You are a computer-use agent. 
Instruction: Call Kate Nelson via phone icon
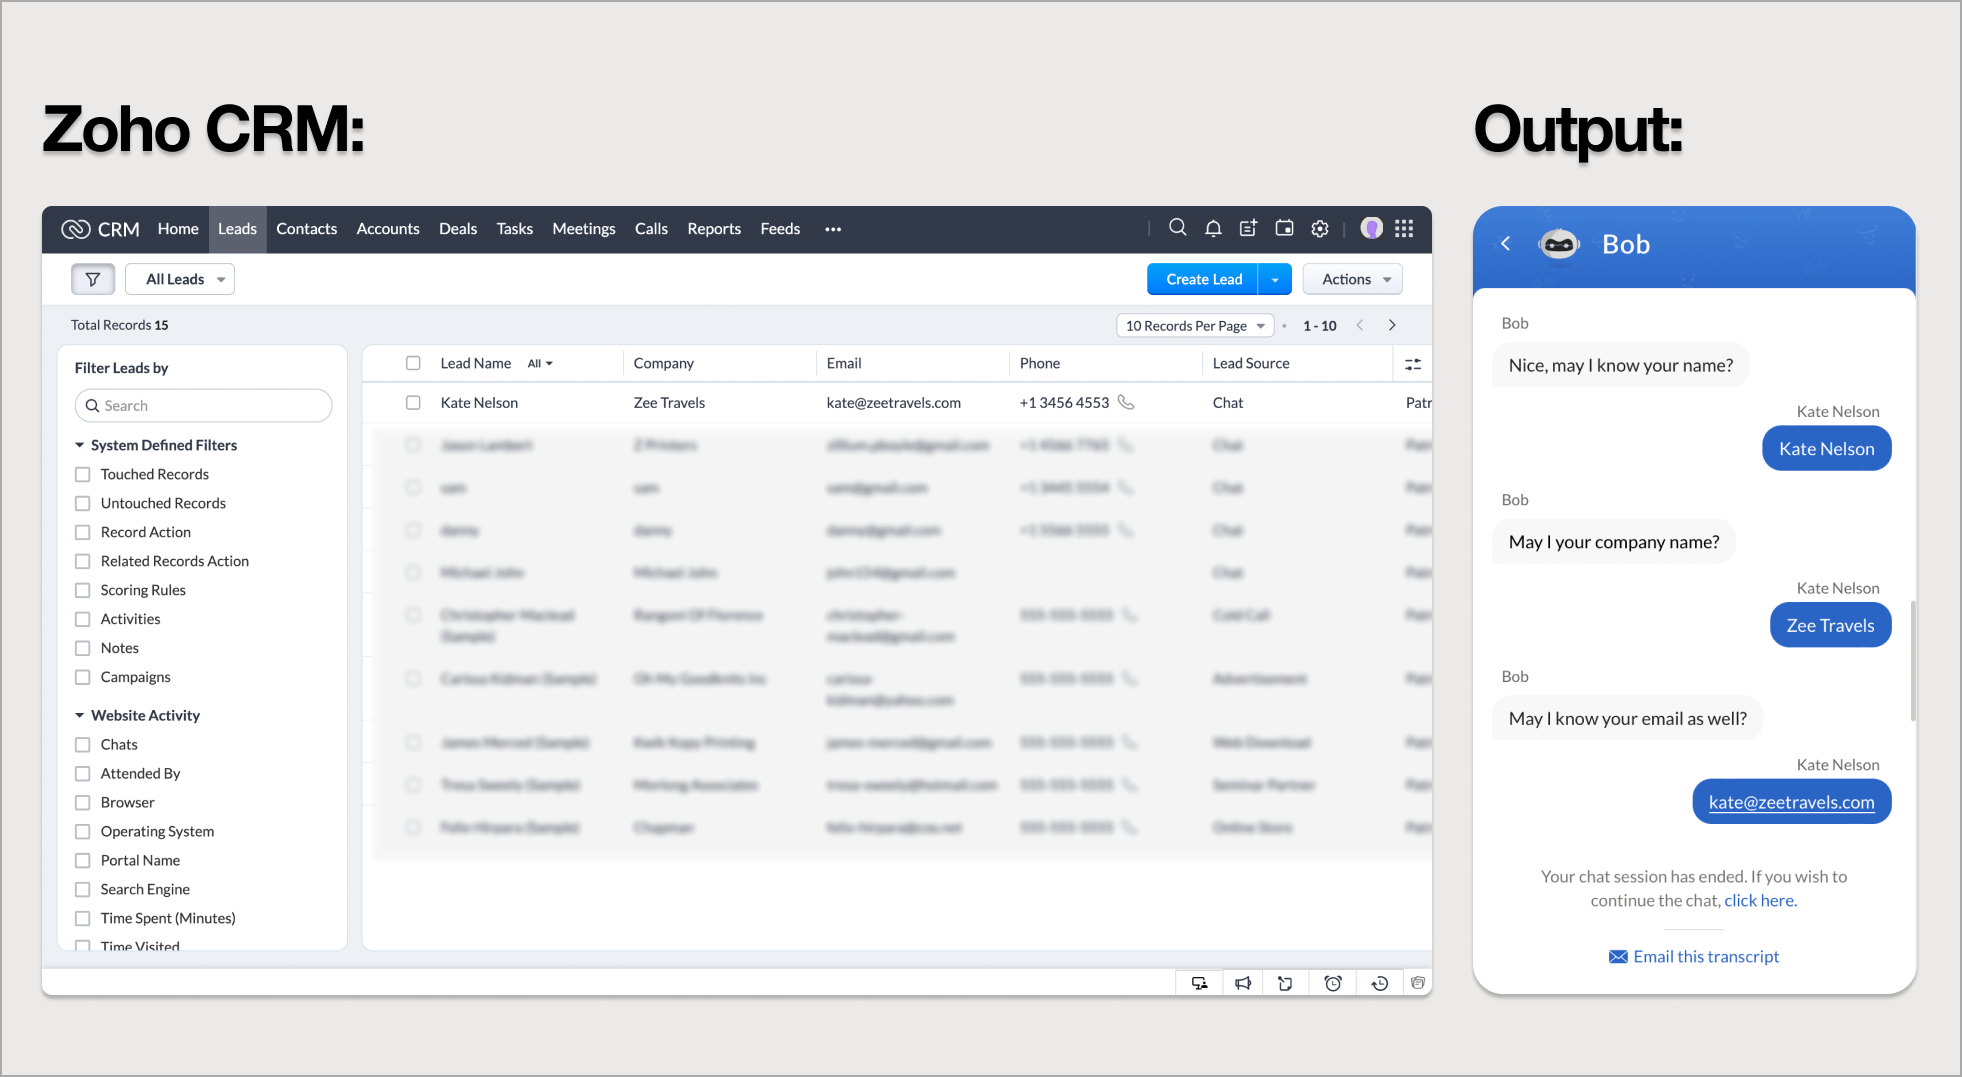pyautogui.click(x=1126, y=402)
